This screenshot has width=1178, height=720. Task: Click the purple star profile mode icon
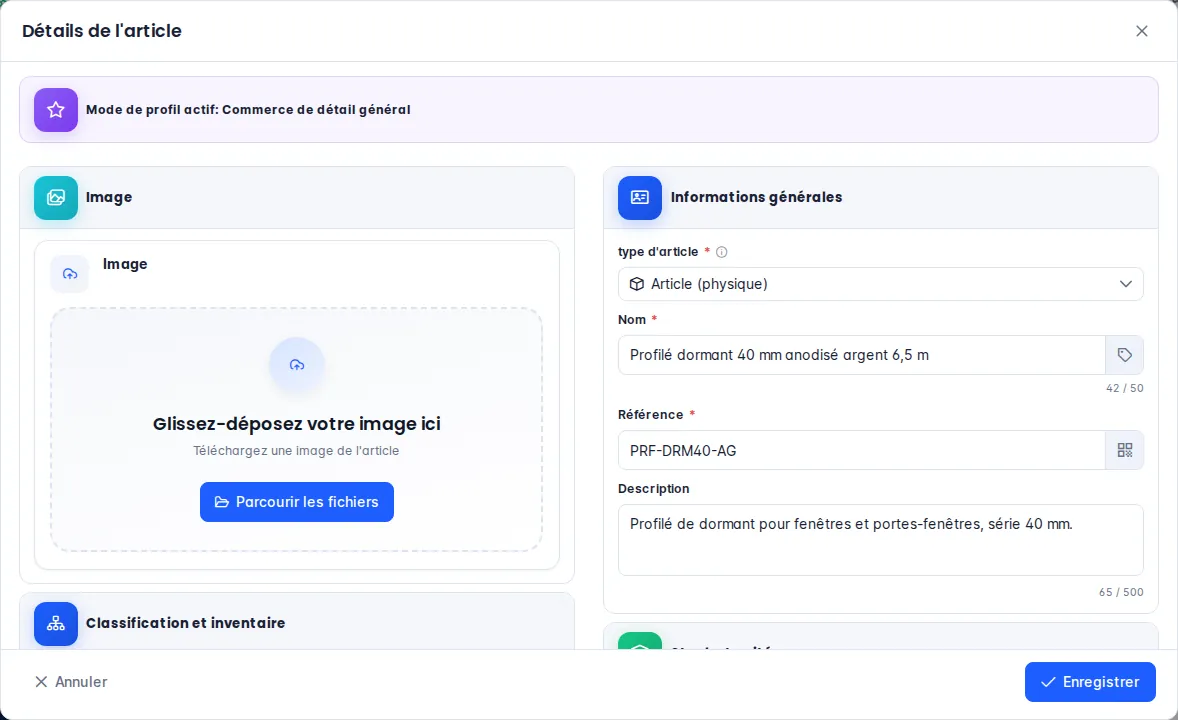click(x=56, y=110)
